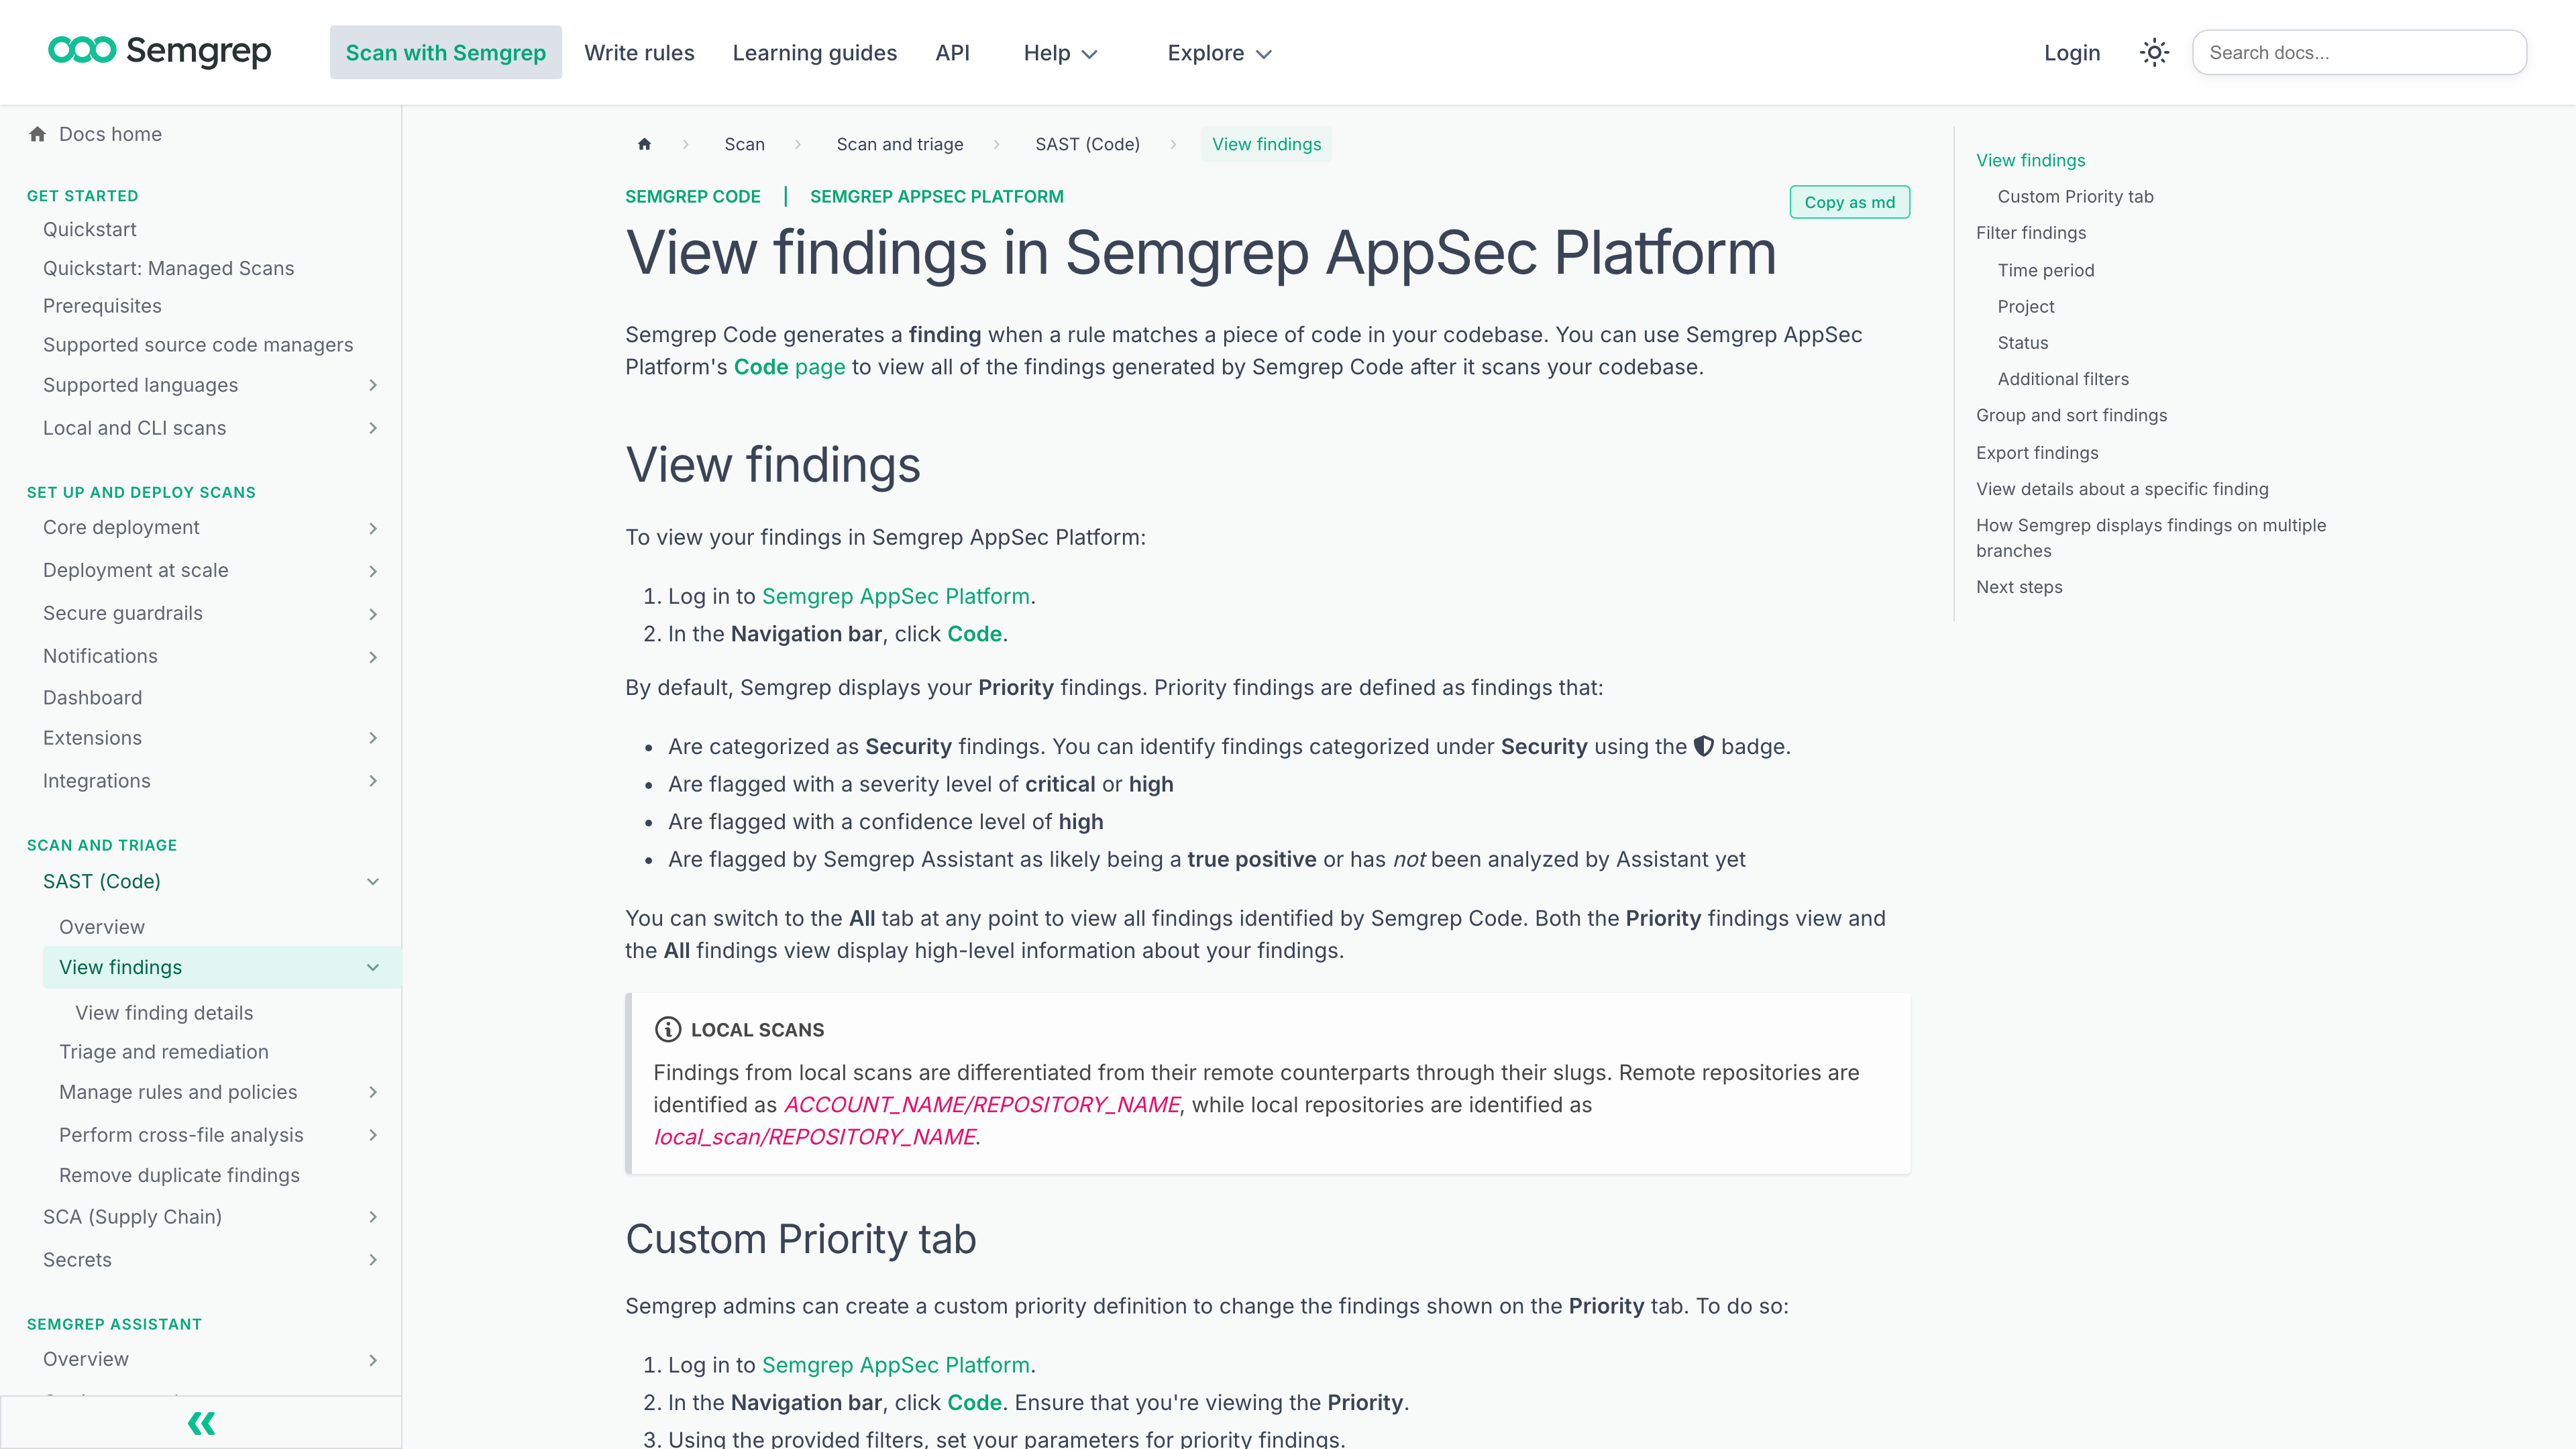Image resolution: width=2576 pixels, height=1449 pixels.
Task: Expand Manage rules and policies chevron
Action: tap(373, 1092)
